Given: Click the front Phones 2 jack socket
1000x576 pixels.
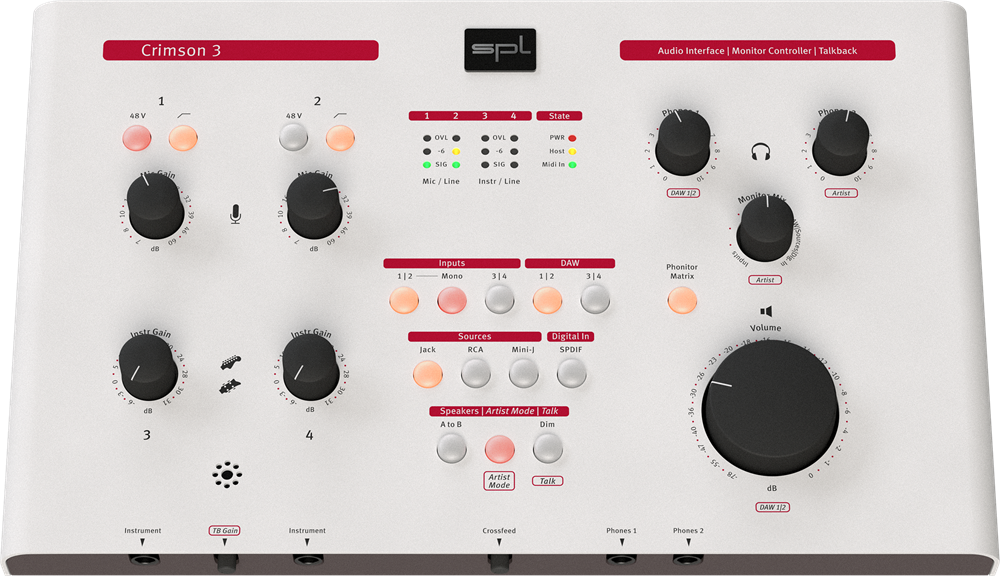Looking at the screenshot, I should coord(688,560).
